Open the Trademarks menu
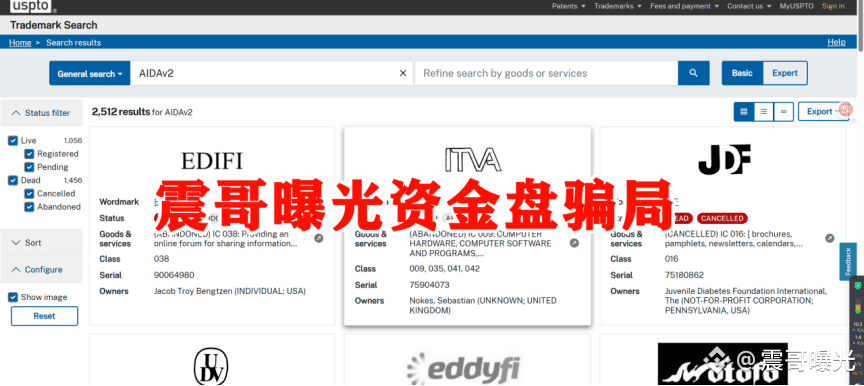Screen dimensions: 864x386 (618, 6)
